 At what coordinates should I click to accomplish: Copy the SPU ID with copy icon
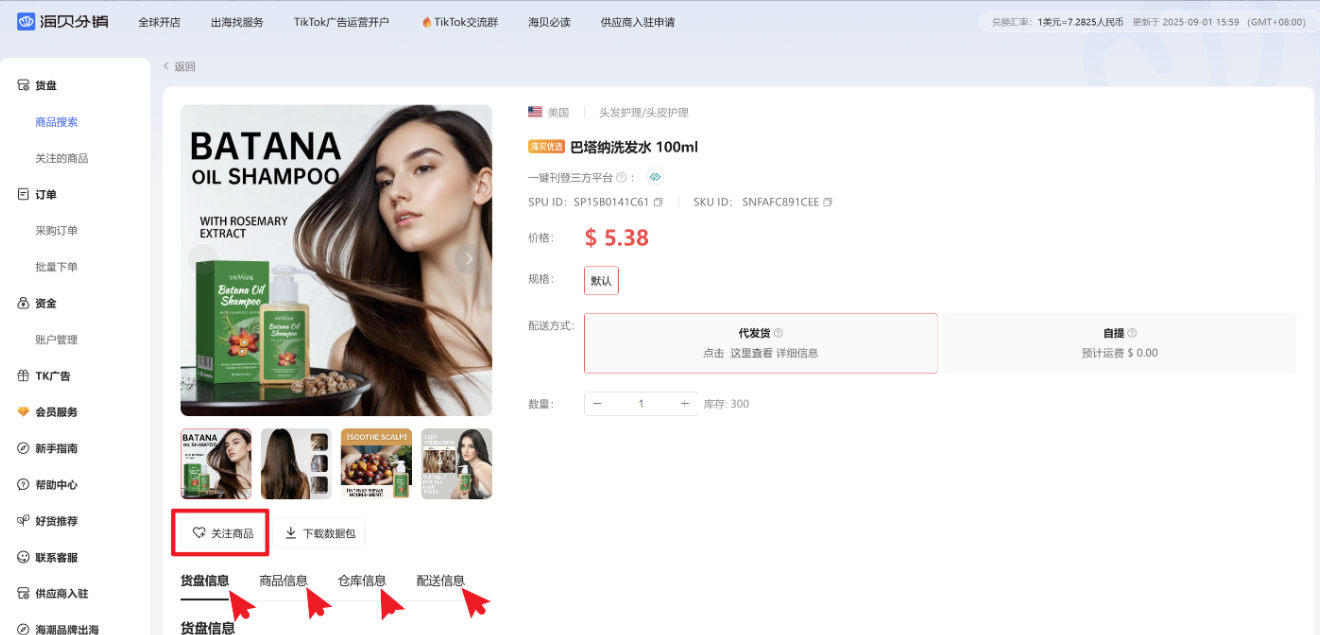658,202
